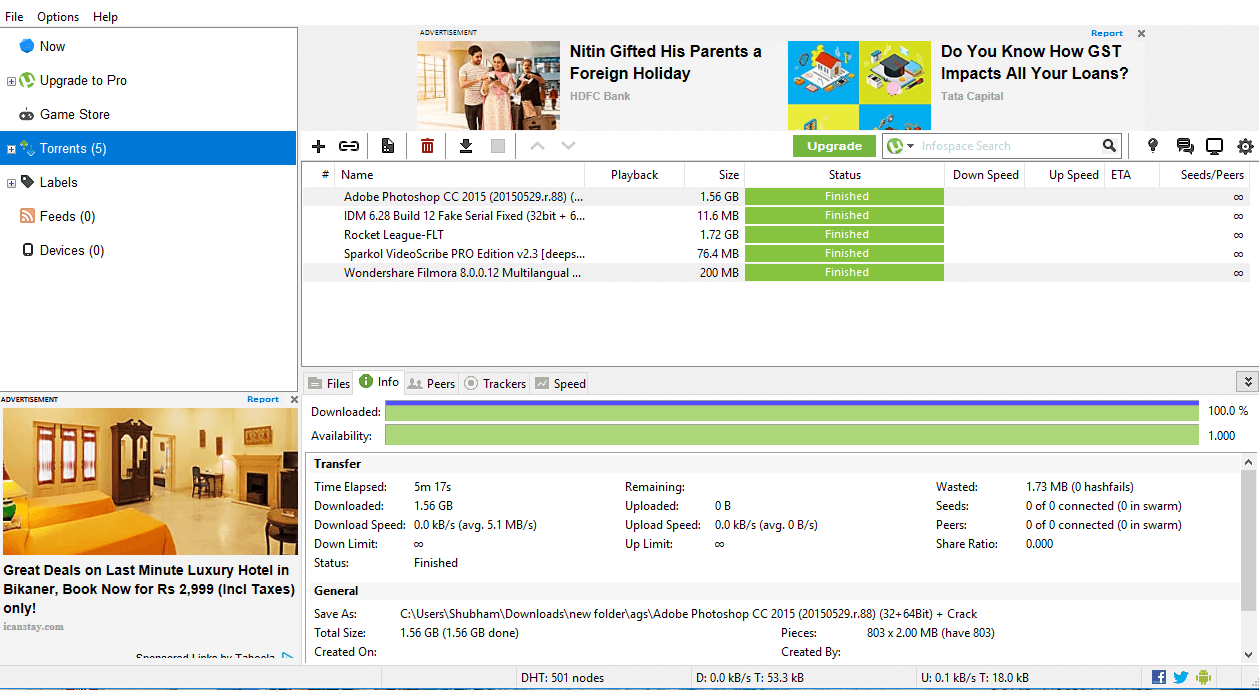Click the Remote monitor icon in toolbar
Image resolution: width=1259 pixels, height=690 pixels.
[1214, 146]
